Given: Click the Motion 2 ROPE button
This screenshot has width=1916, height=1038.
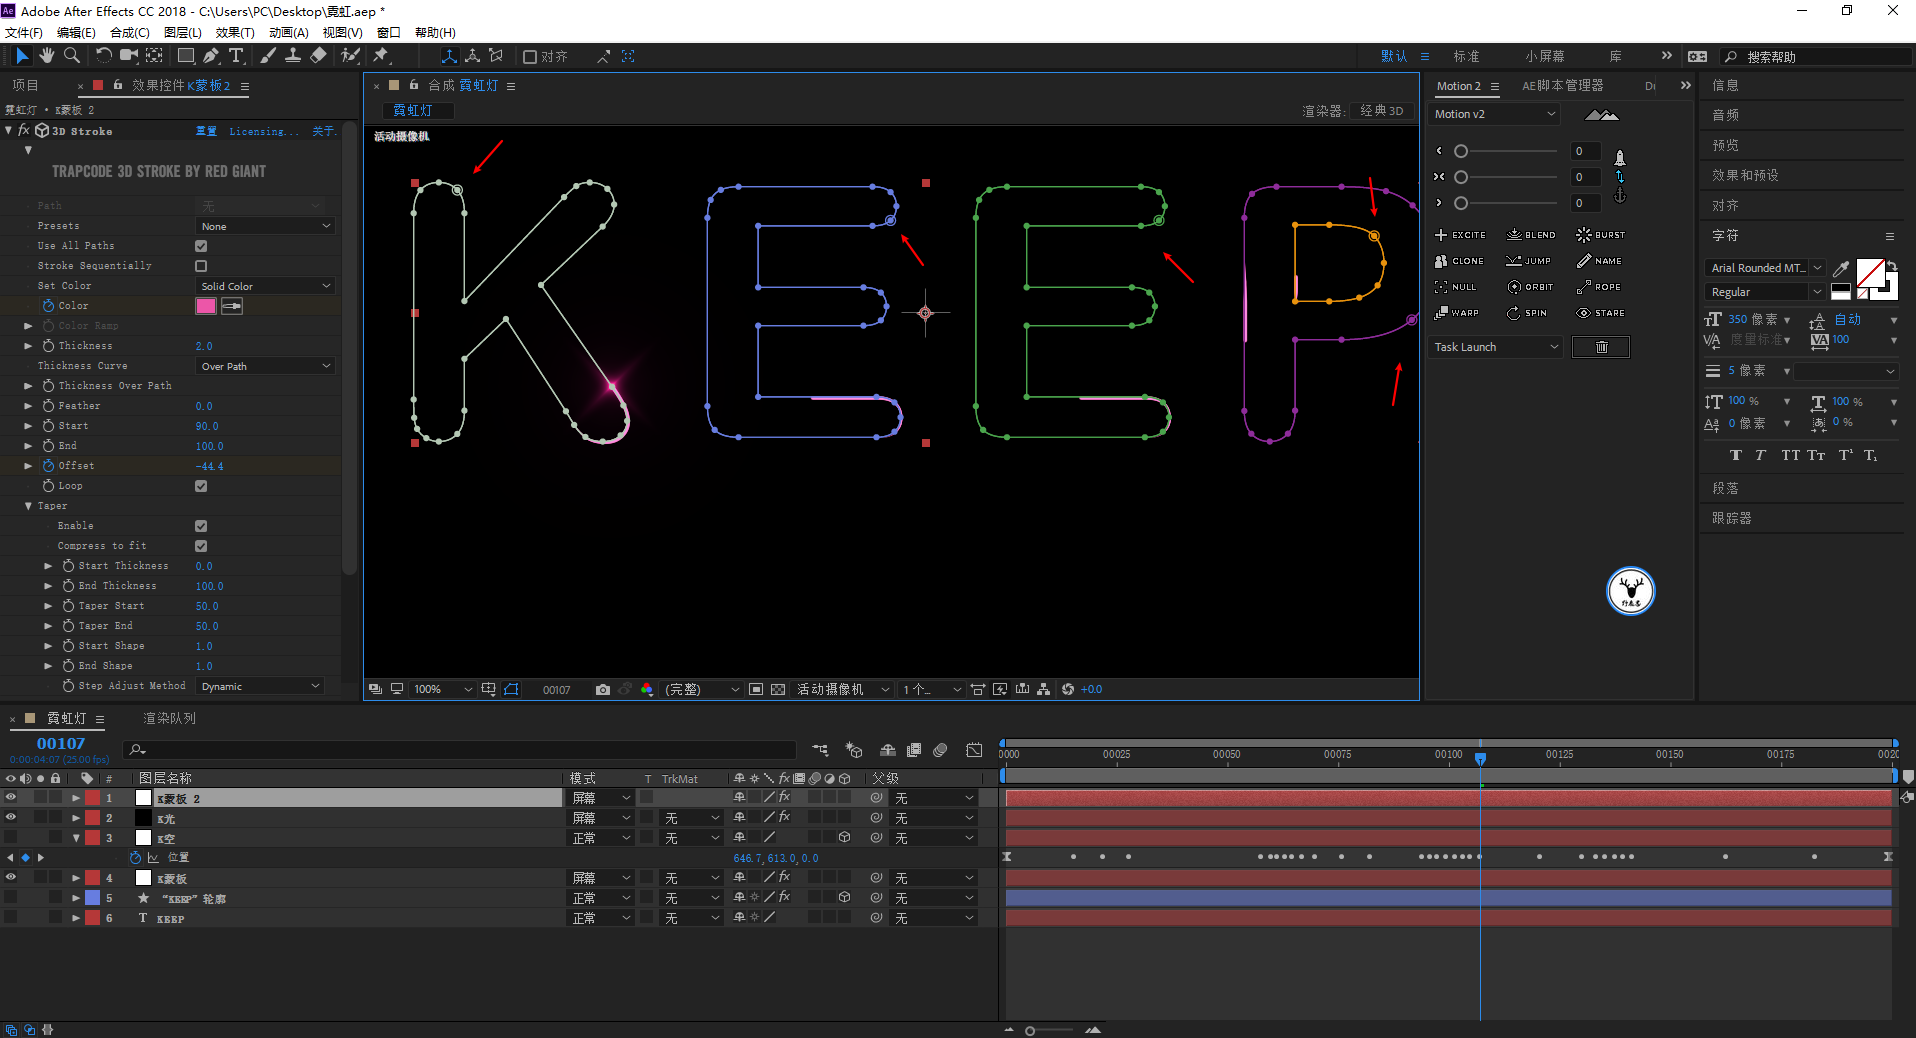Looking at the screenshot, I should pos(1599,287).
